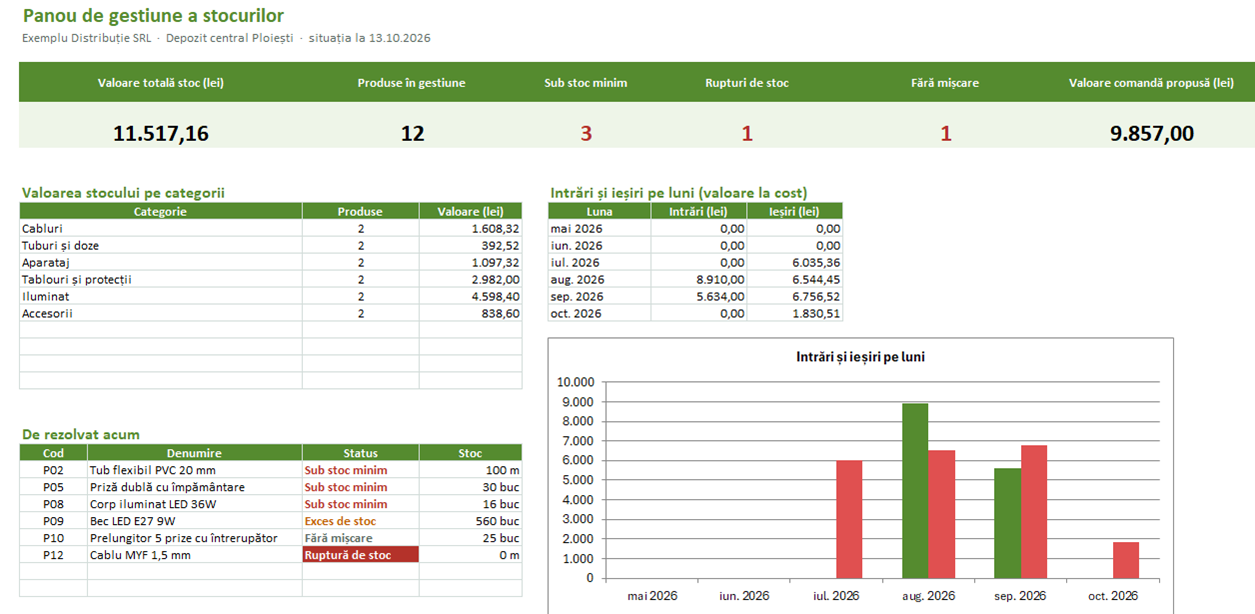The height and width of the screenshot is (614, 1255).
Task: Click the proposed order value 9.857,00
Action: pyautogui.click(x=1151, y=133)
